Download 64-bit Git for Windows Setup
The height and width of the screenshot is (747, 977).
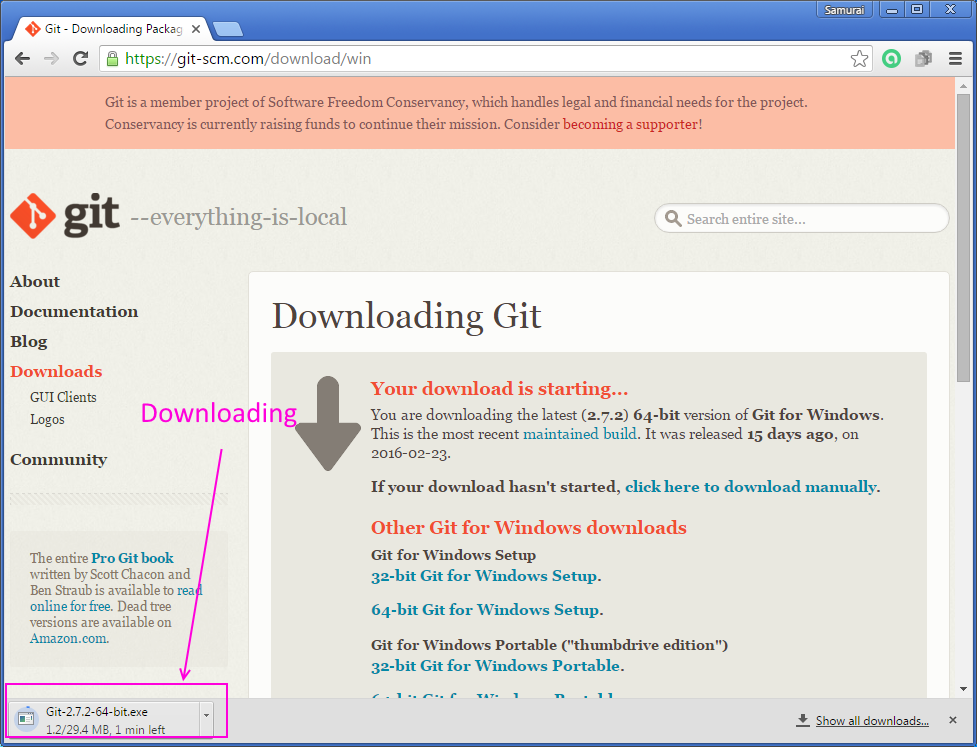pyautogui.click(x=485, y=609)
